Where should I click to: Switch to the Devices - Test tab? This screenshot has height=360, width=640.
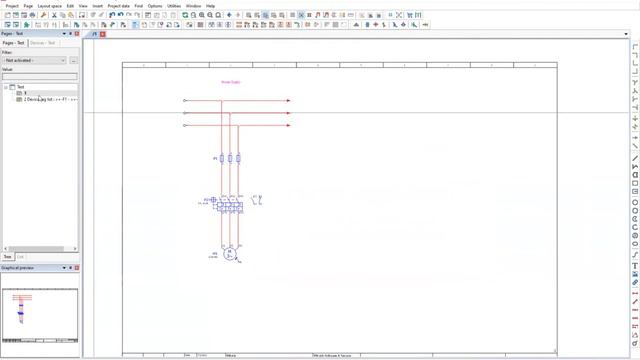coord(42,43)
